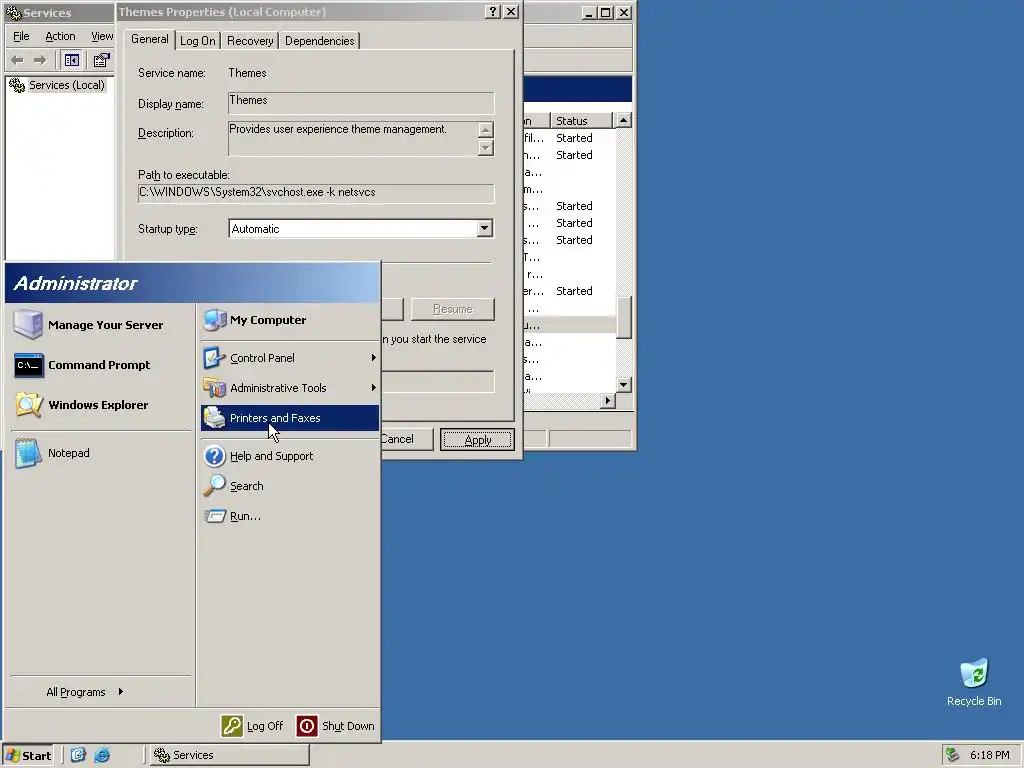Launch Command Prompt from Start menu
The width and height of the screenshot is (1024, 768).
(x=100, y=365)
